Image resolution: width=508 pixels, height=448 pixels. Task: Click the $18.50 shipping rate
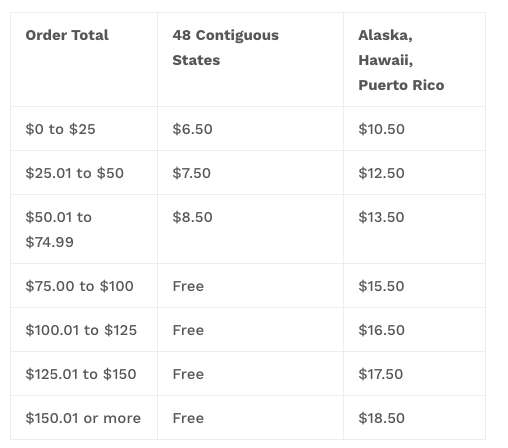(x=382, y=418)
